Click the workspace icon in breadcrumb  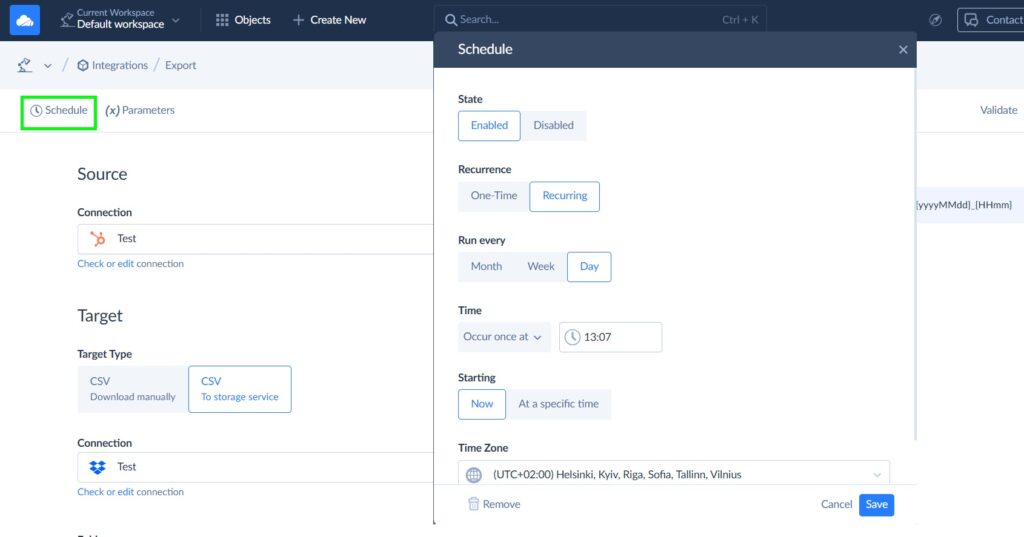tap(25, 65)
